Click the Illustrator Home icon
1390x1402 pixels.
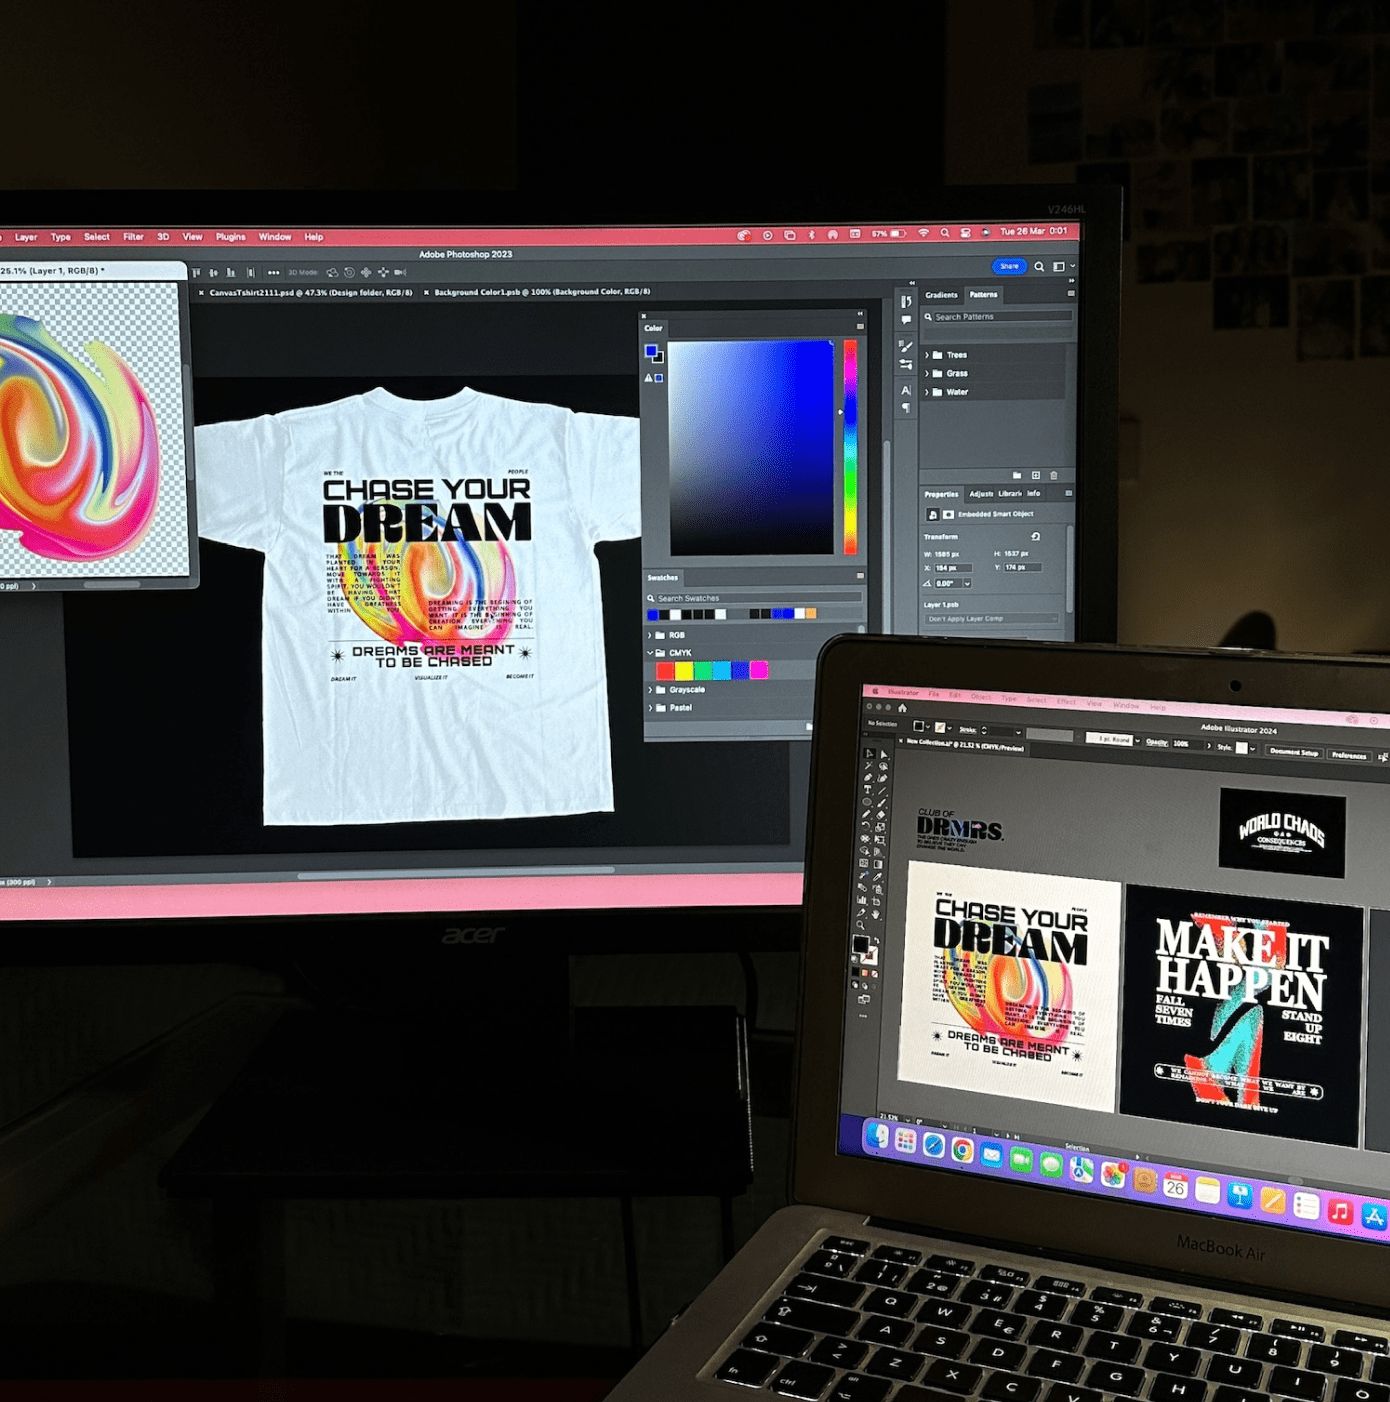pyautogui.click(x=902, y=708)
